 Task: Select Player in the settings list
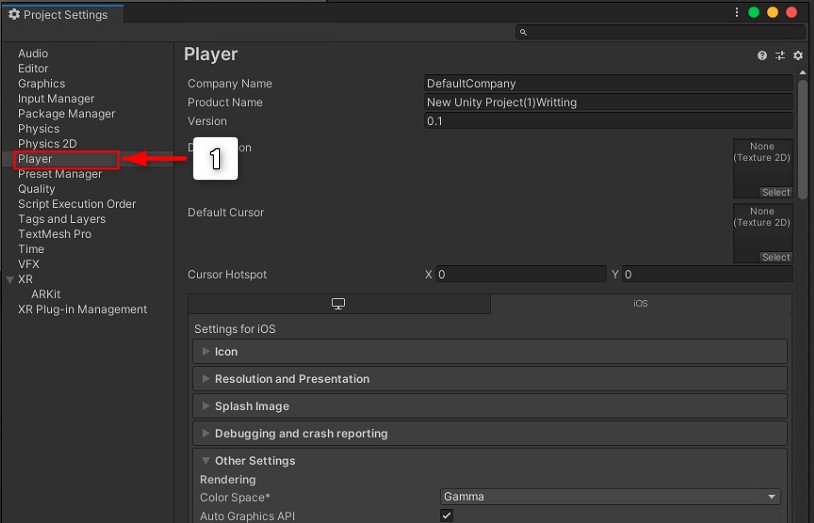click(x=35, y=159)
